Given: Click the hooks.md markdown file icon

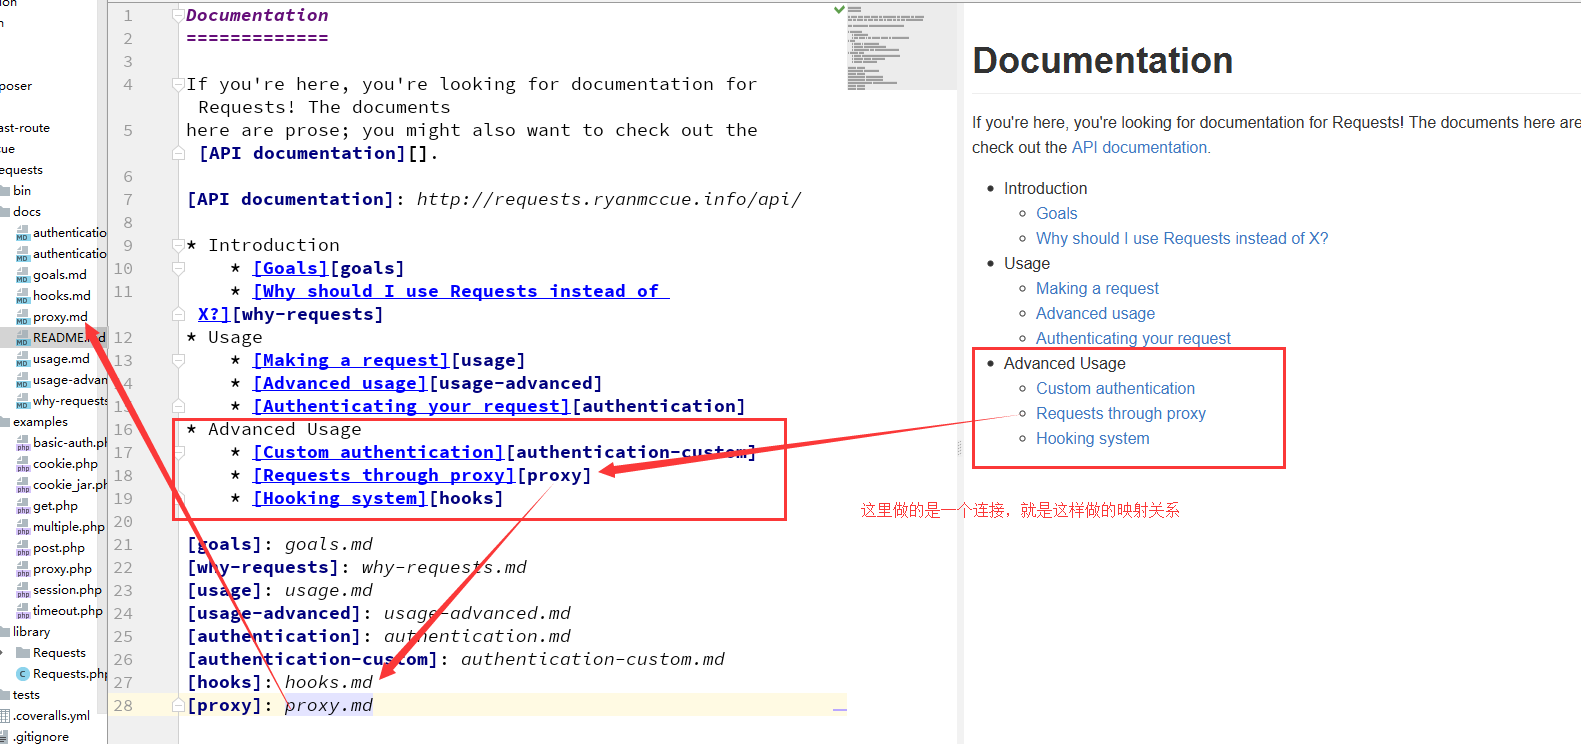Looking at the screenshot, I should click(x=22, y=297).
